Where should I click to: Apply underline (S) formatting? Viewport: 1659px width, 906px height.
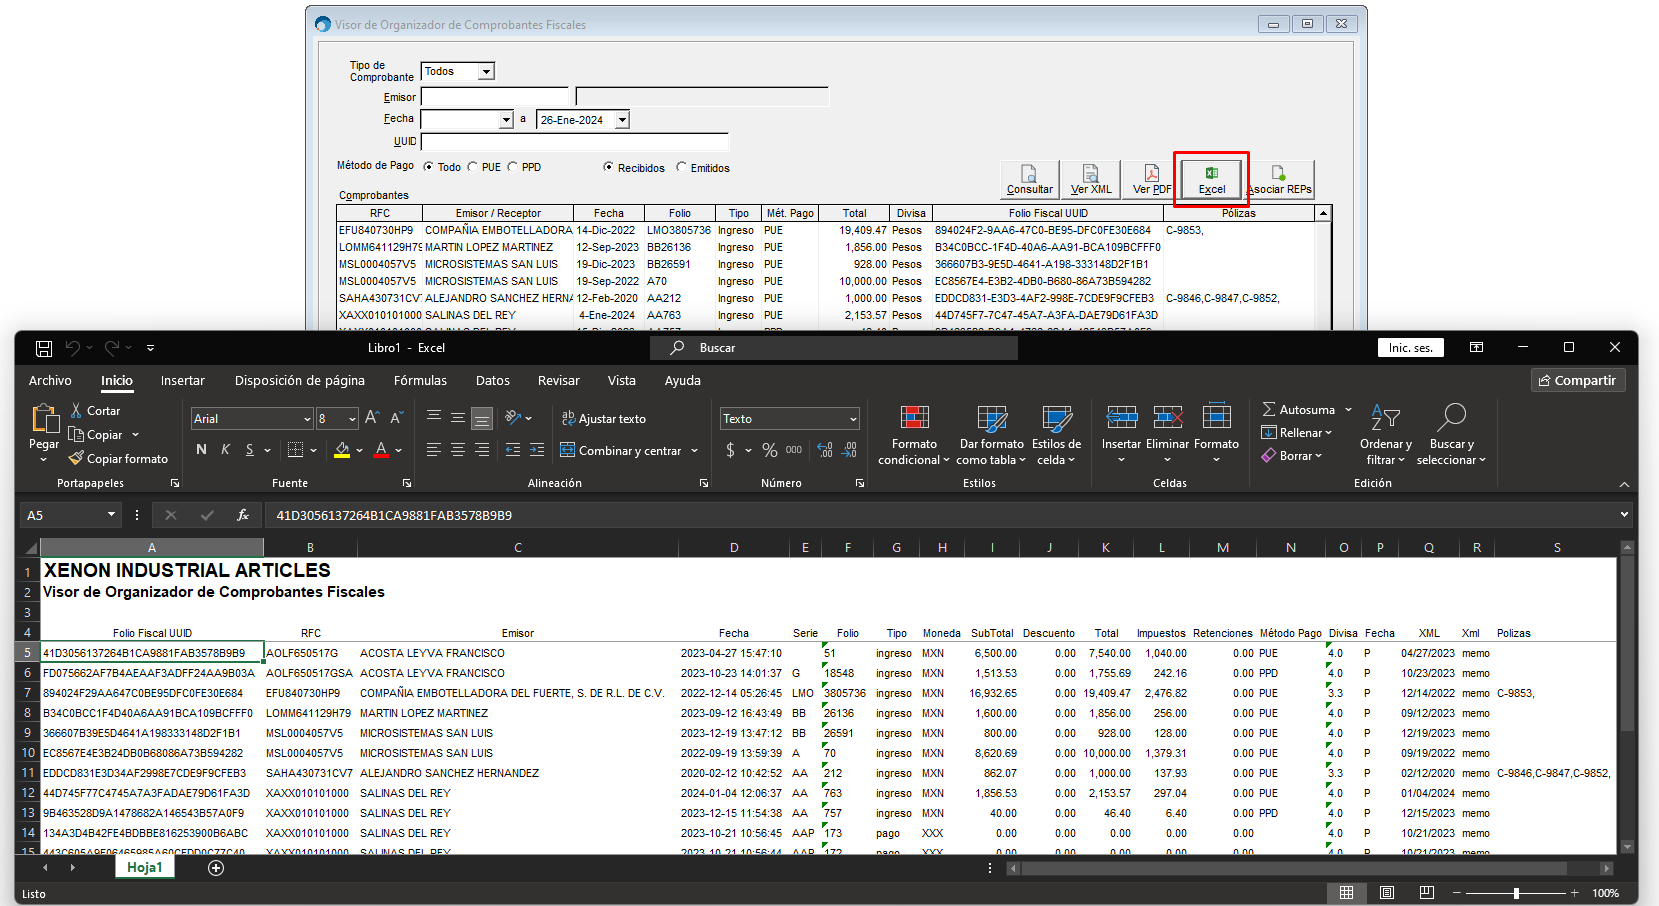tap(250, 450)
